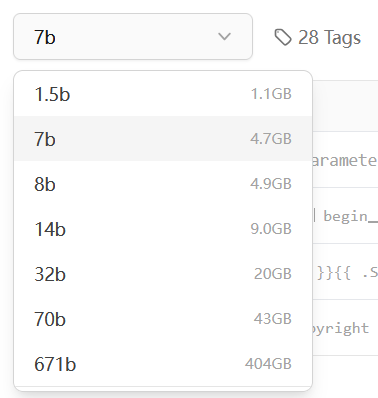The height and width of the screenshot is (398, 378).
Task: Click the 404GB size label
Action: tap(268, 364)
